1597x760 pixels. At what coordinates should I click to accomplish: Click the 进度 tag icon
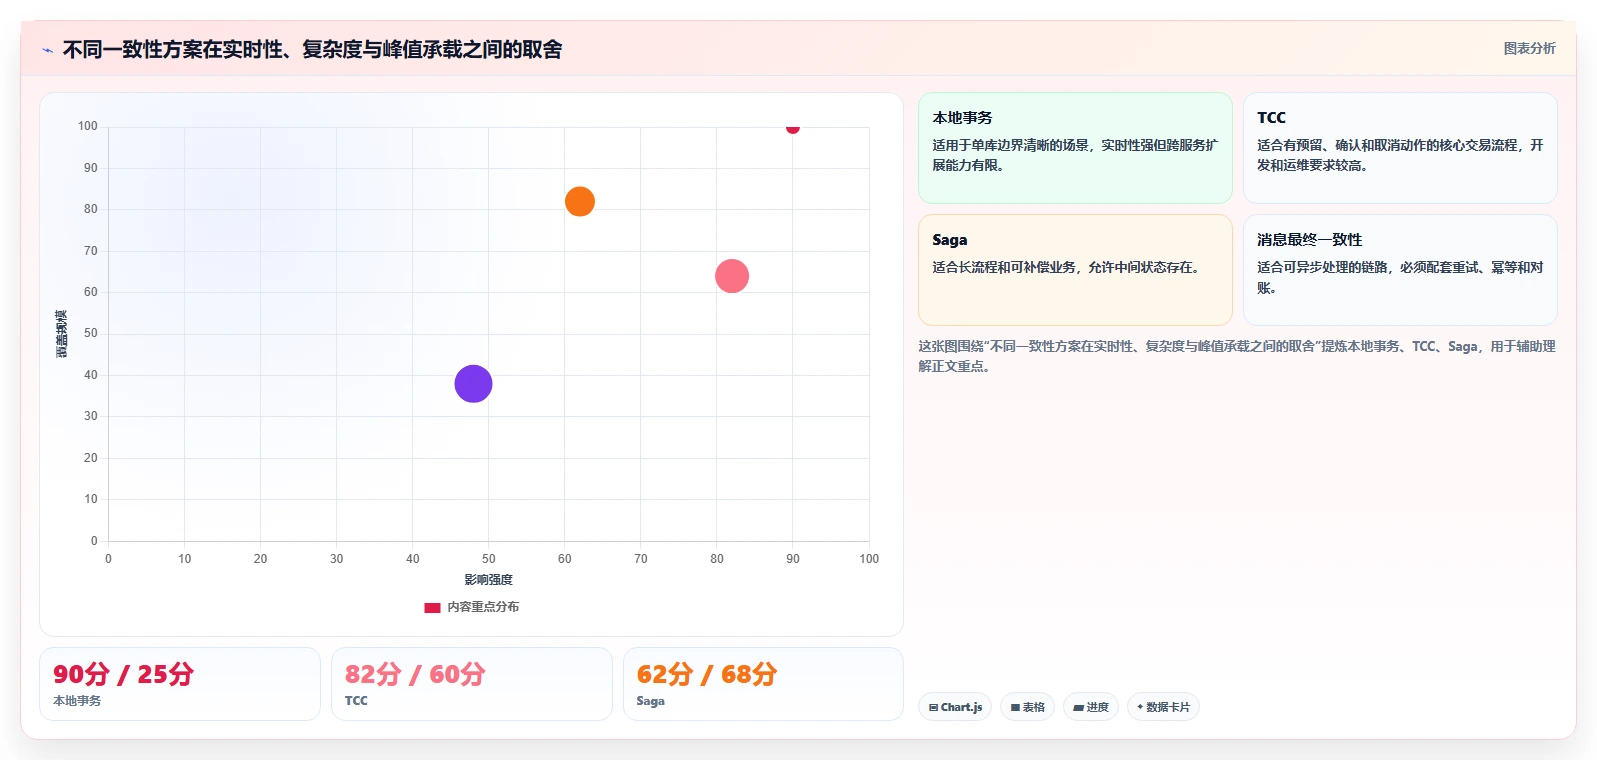tap(1078, 707)
